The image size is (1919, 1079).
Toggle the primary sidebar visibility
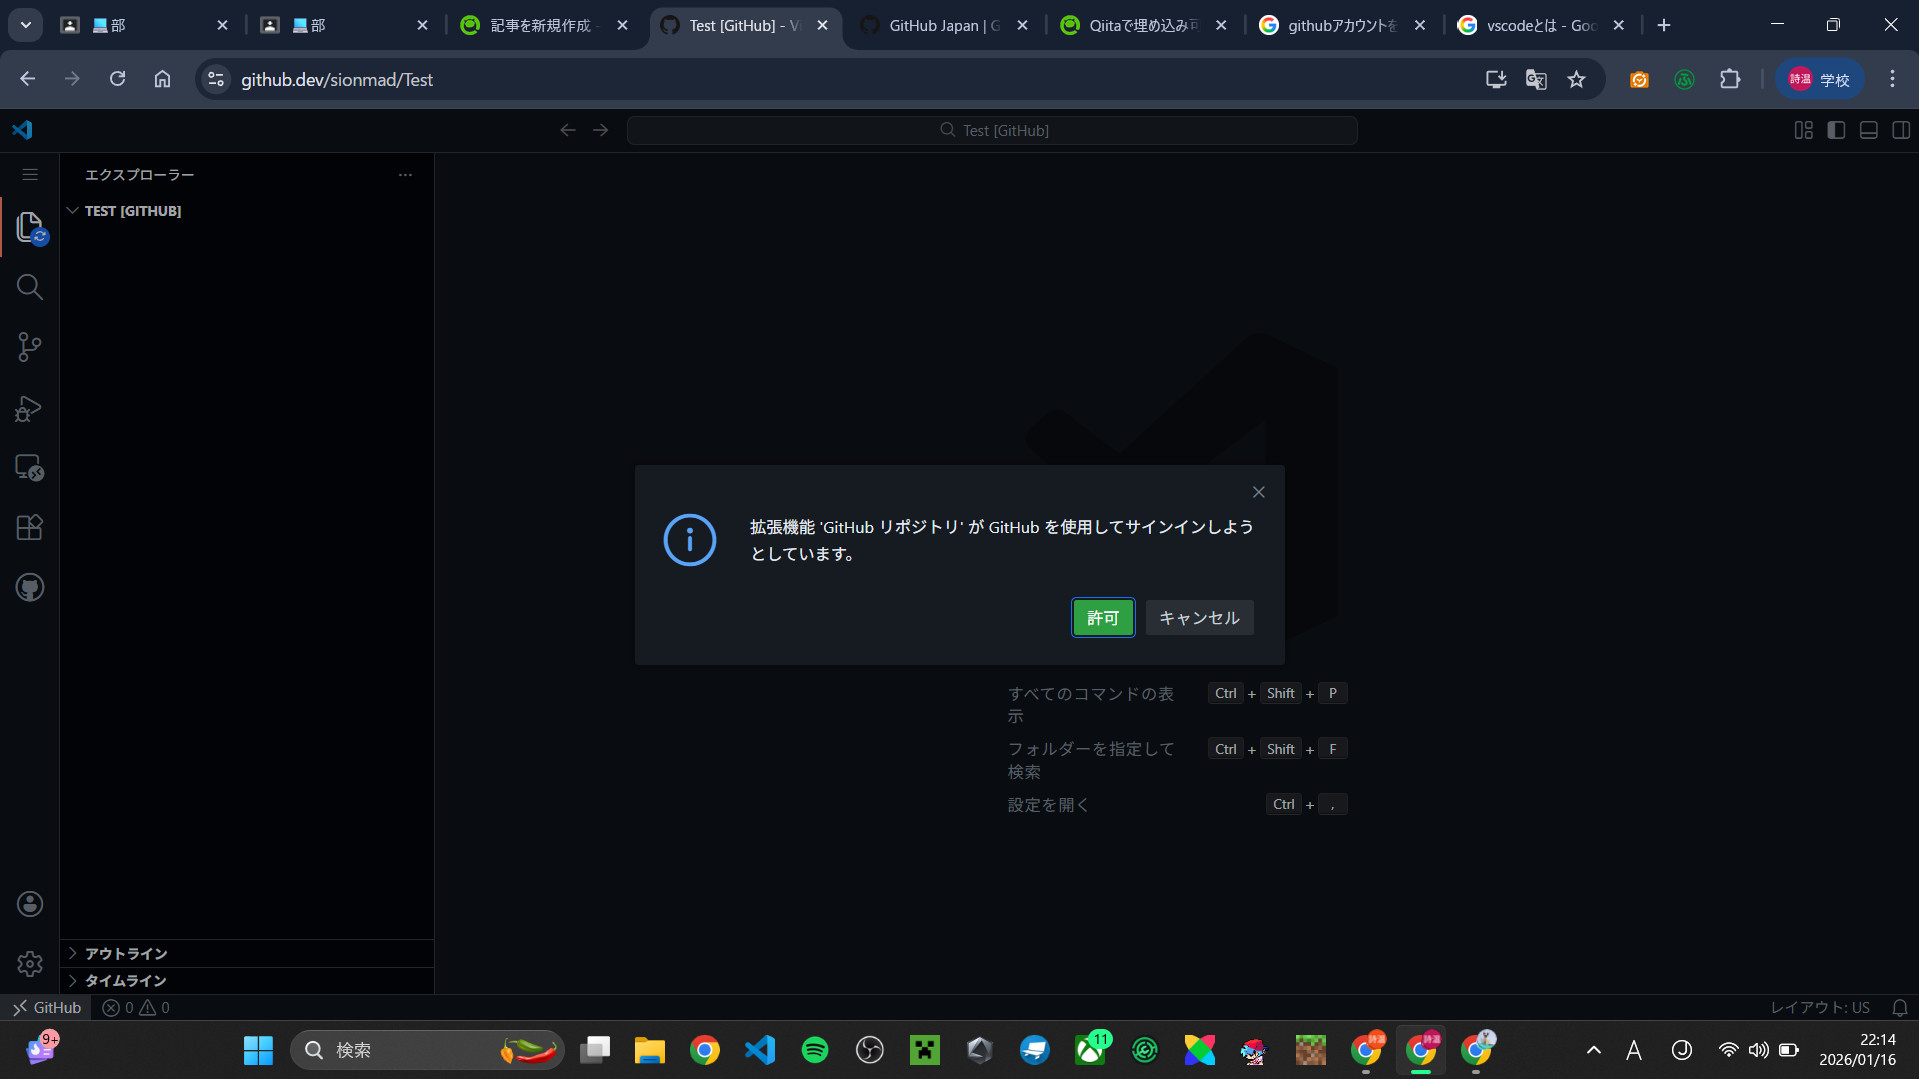click(1836, 130)
